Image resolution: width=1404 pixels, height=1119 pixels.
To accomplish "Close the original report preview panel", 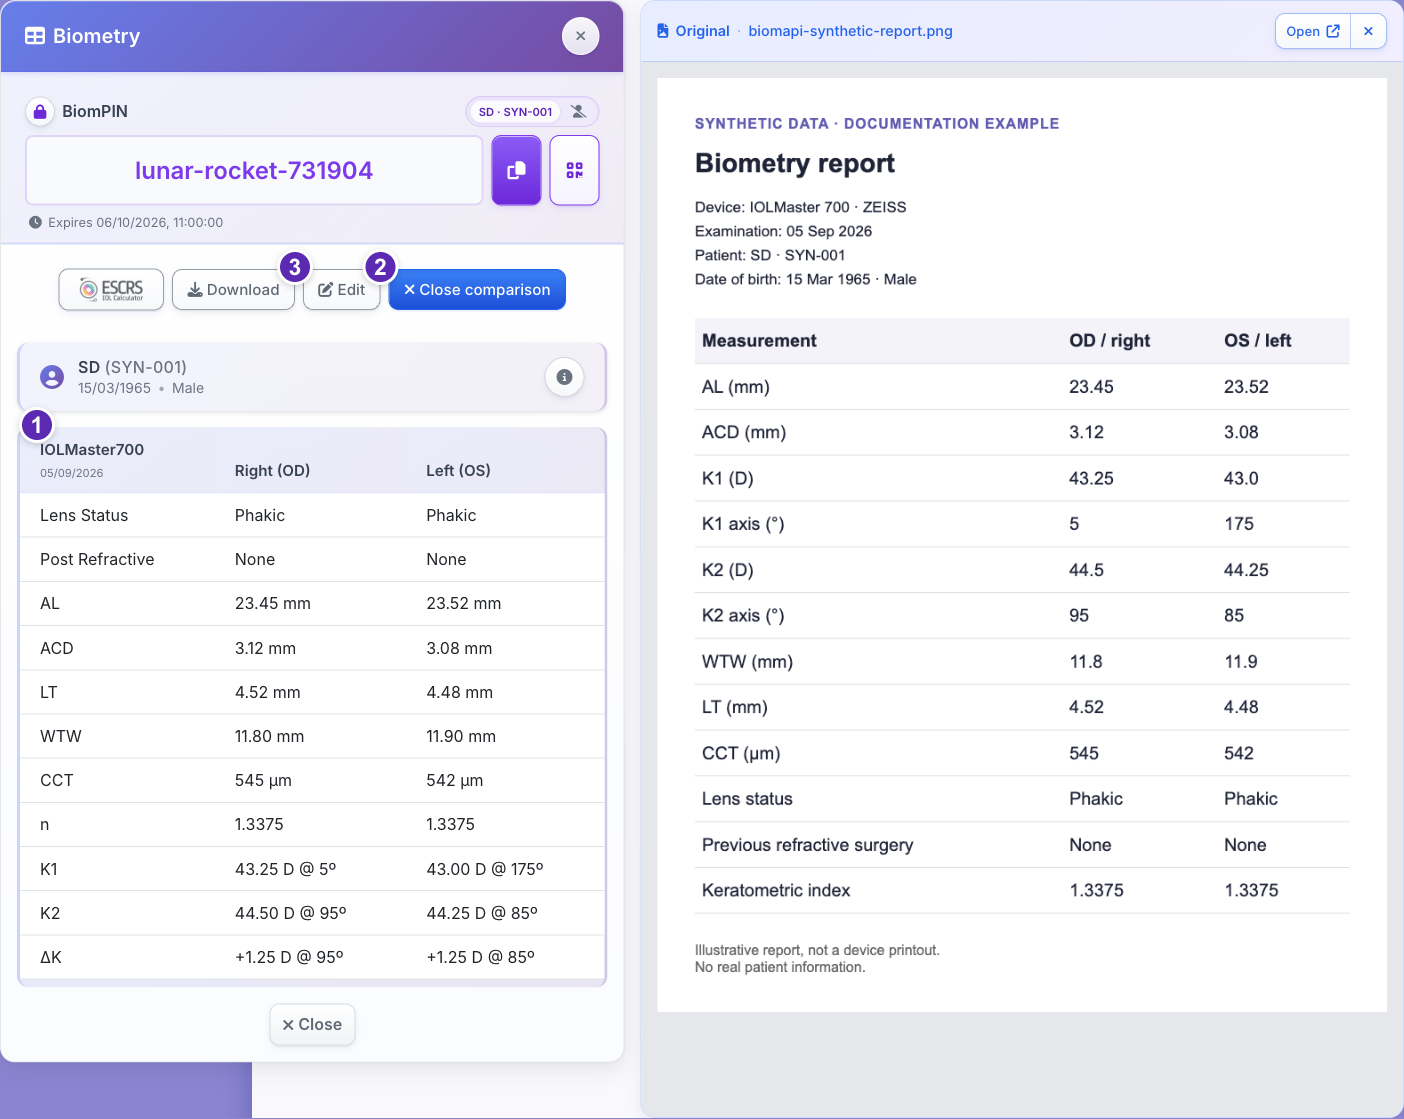I will [x=1368, y=31].
